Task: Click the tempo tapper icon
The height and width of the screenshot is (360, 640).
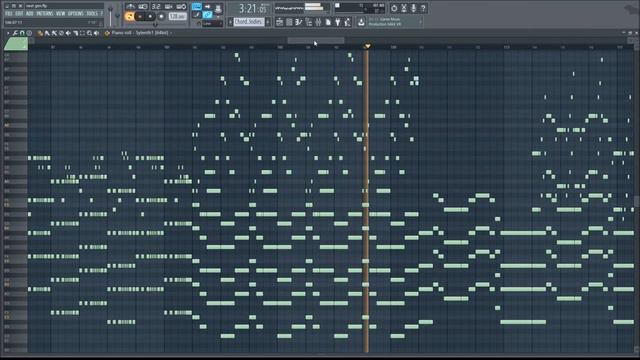Action: point(347,22)
